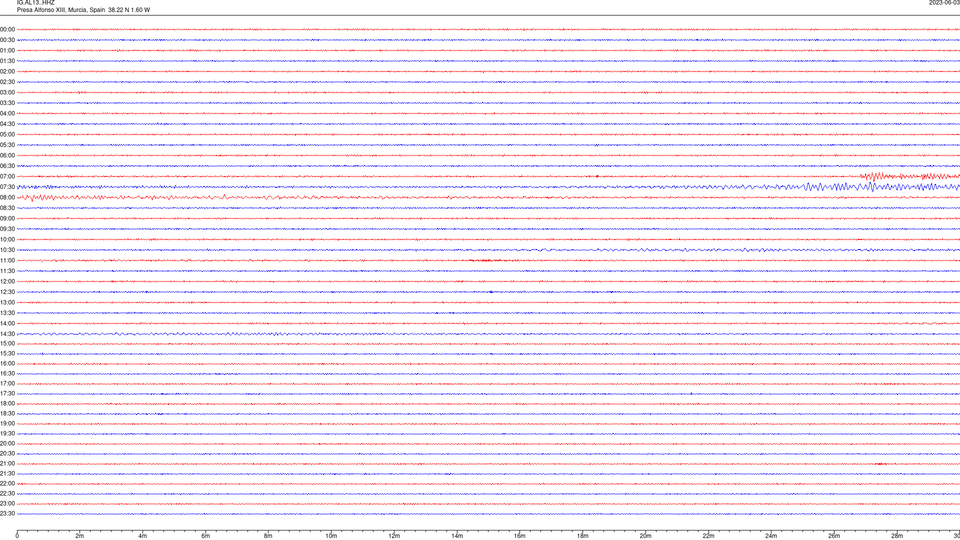The image size is (960, 540).
Task: Click the 6m axis tick label
Action: (x=206, y=536)
